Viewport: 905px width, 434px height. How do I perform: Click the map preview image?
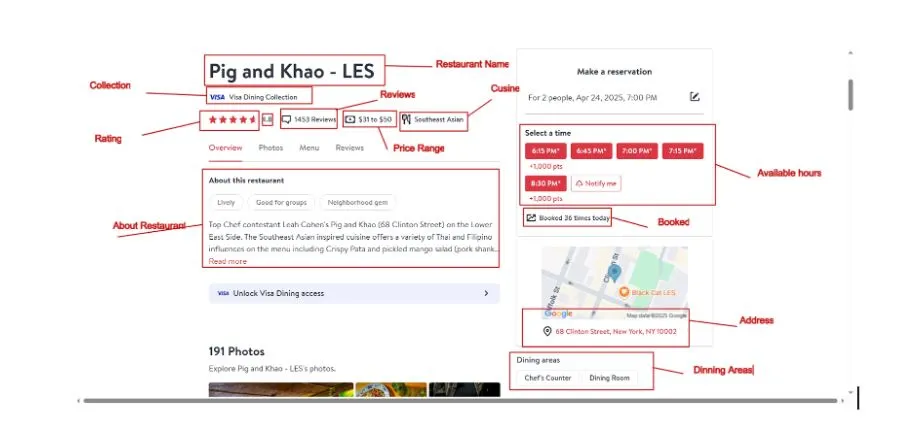pyautogui.click(x=615, y=283)
